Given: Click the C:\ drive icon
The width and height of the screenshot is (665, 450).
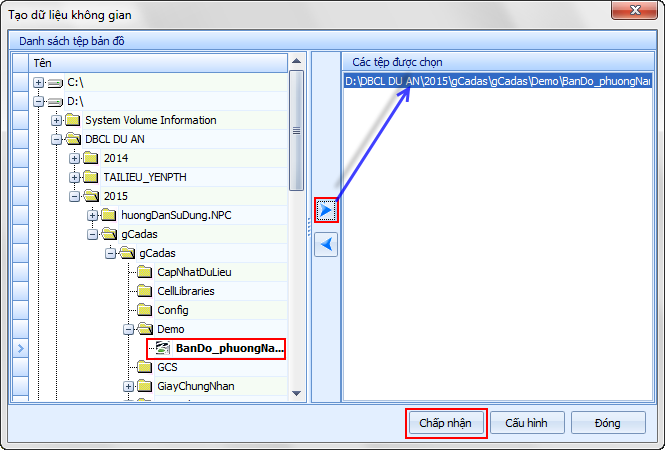Looking at the screenshot, I should [54, 82].
